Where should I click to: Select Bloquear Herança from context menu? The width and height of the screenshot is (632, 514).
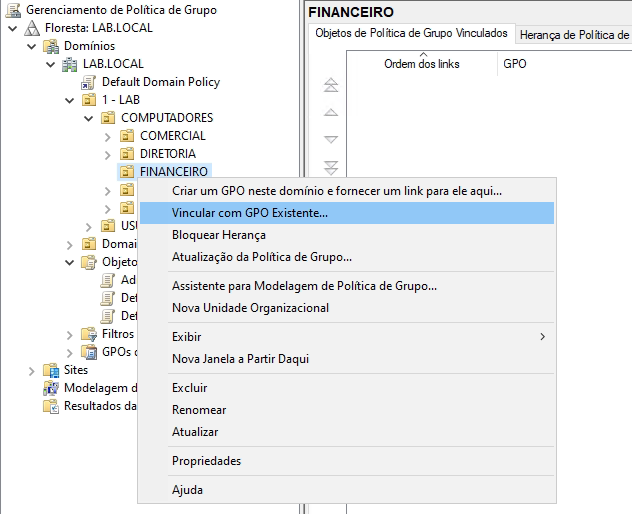pyautogui.click(x=219, y=235)
